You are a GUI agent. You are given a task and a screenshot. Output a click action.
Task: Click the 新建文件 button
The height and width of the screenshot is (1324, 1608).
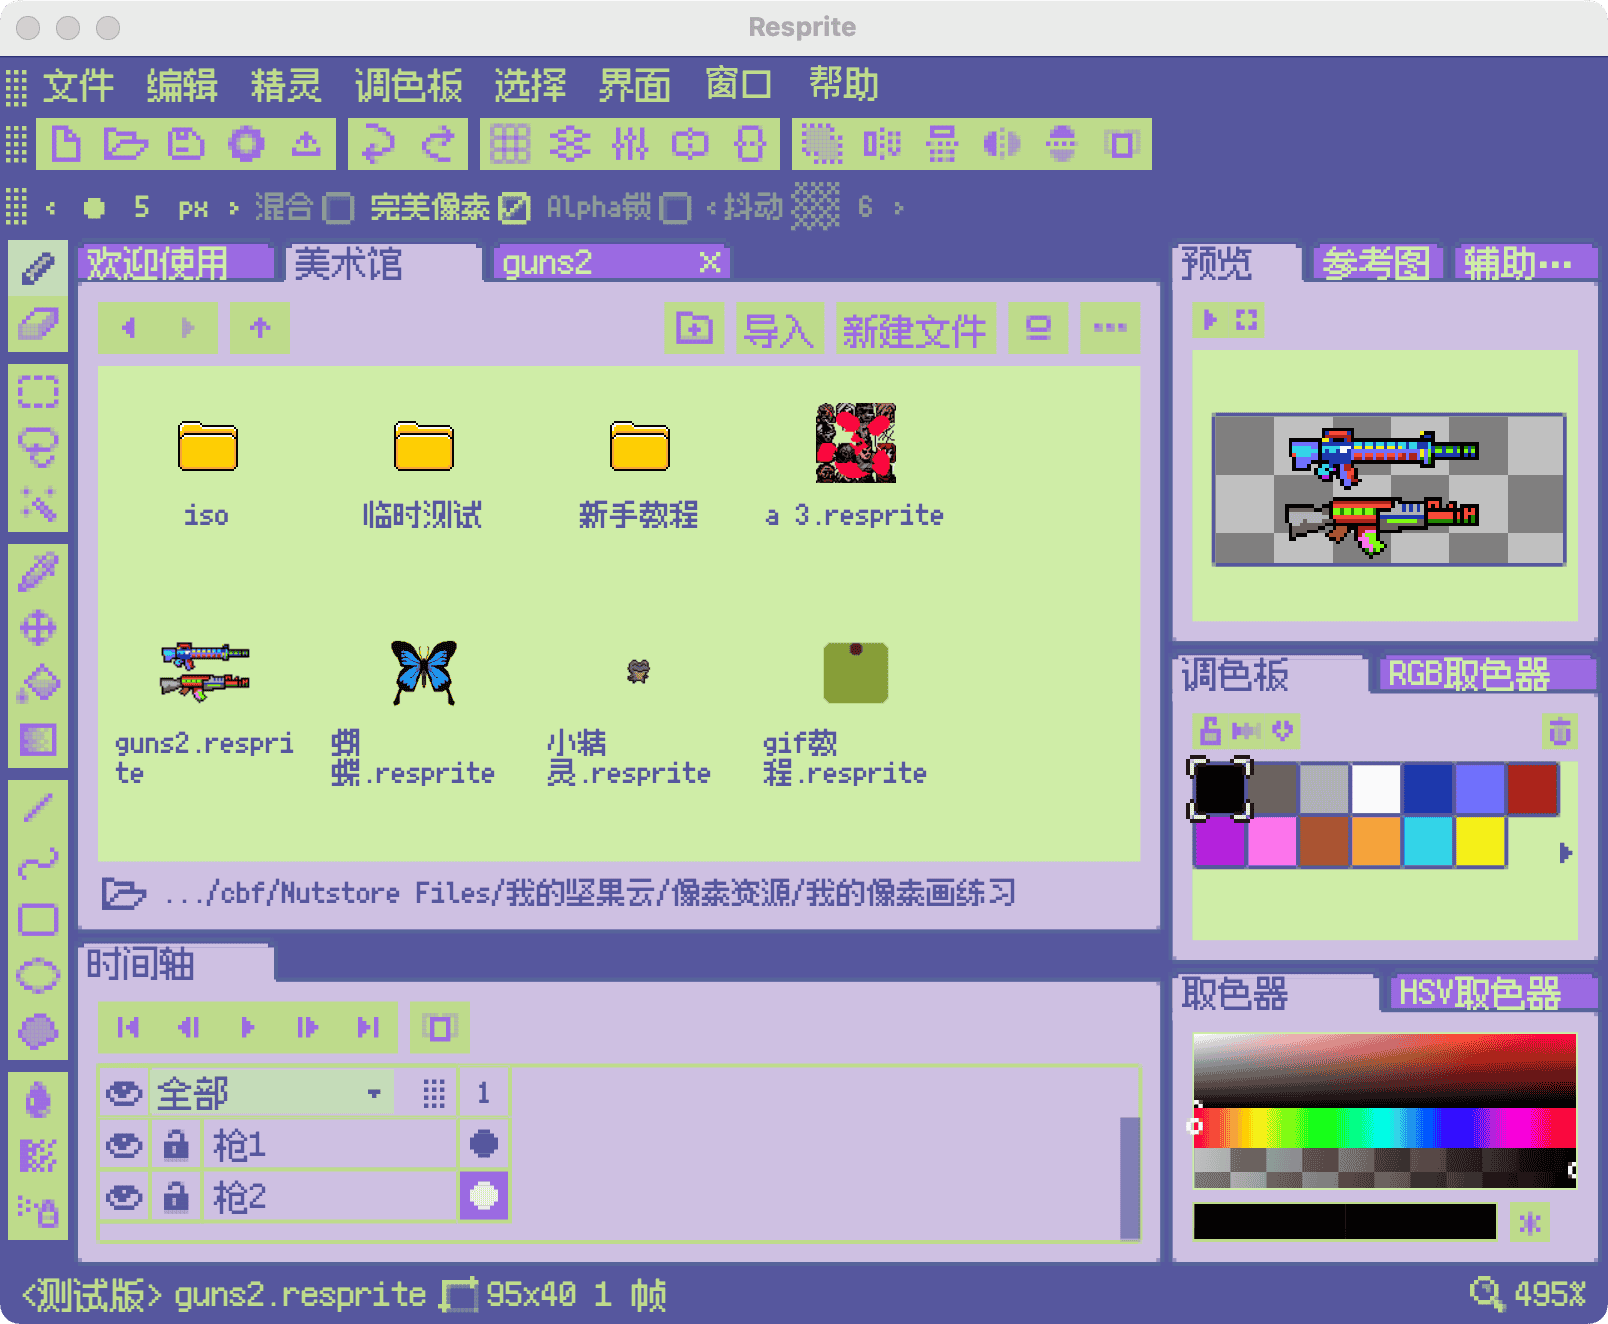click(915, 330)
